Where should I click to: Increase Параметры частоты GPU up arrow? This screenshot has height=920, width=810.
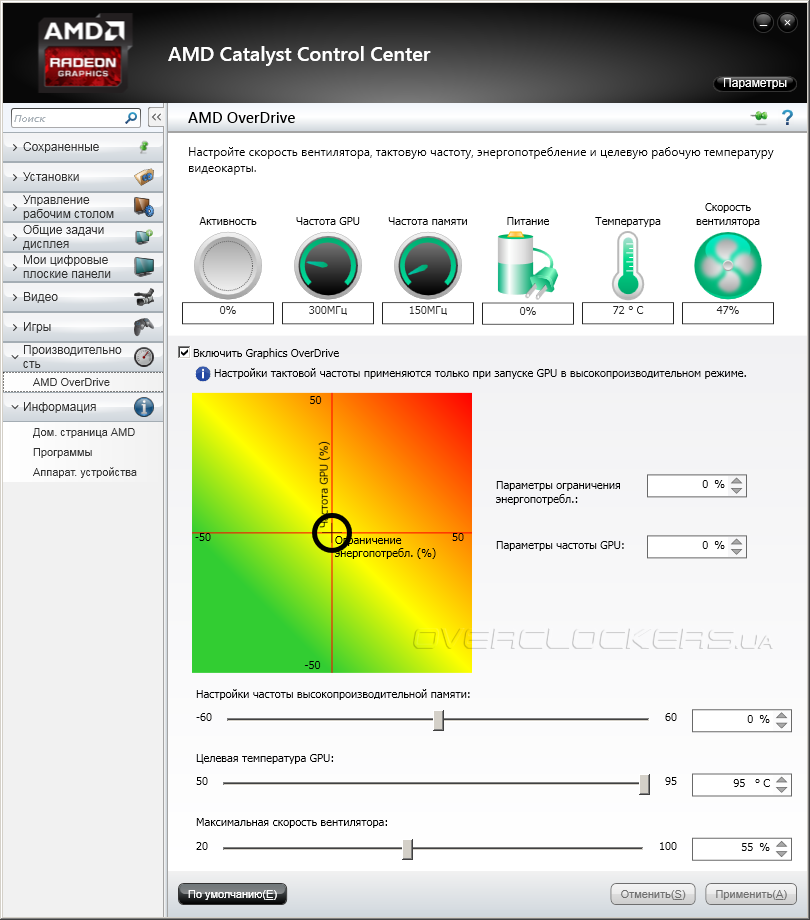737,542
